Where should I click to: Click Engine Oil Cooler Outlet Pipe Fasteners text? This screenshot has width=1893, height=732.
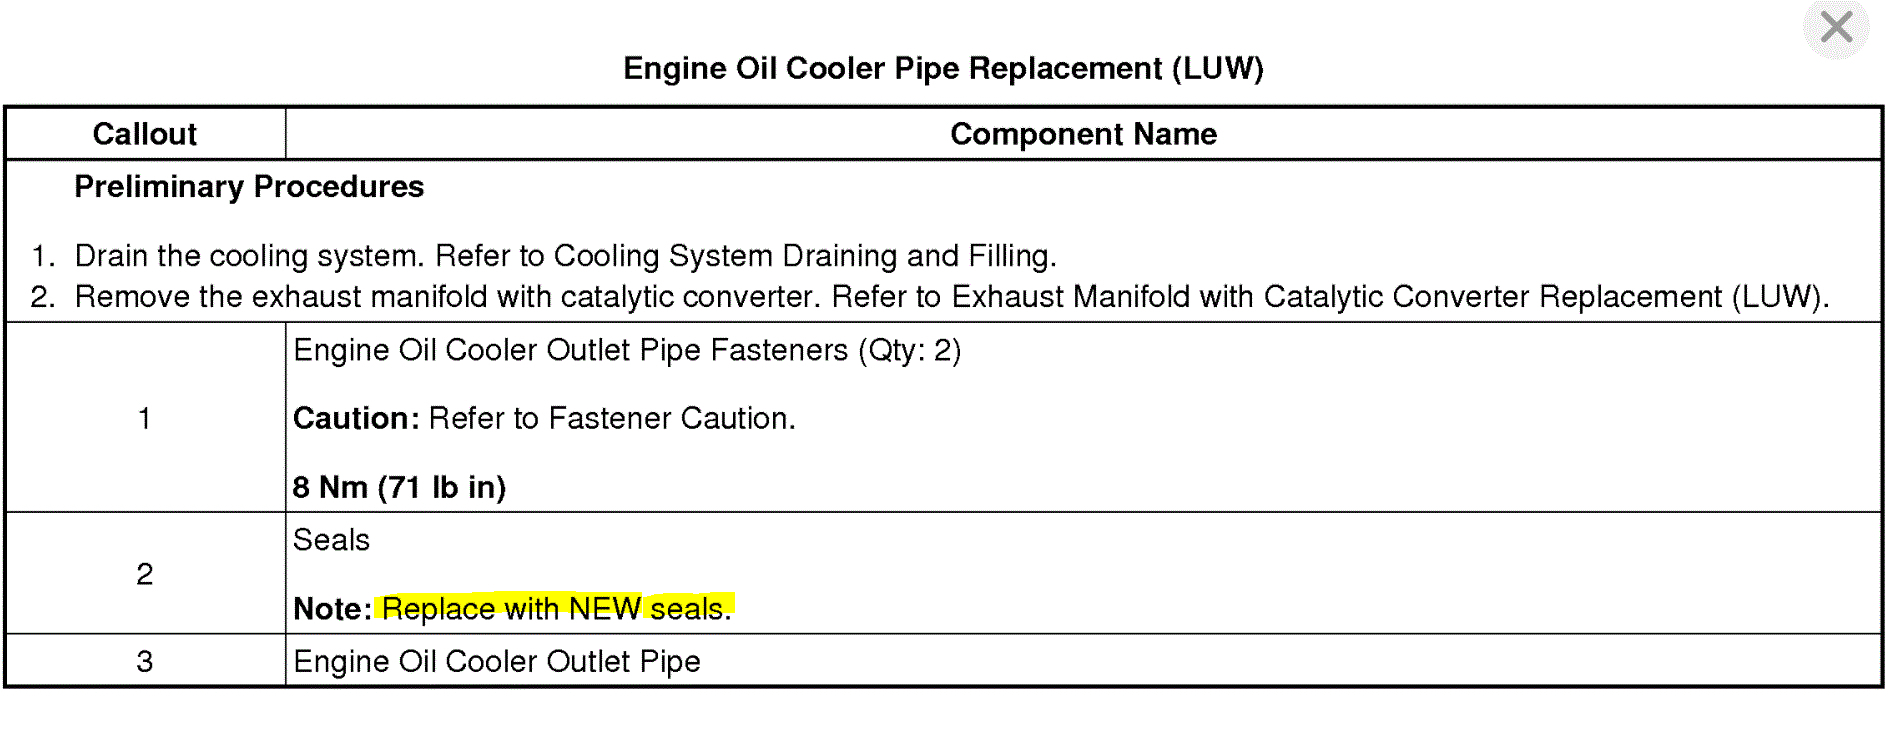pos(626,350)
